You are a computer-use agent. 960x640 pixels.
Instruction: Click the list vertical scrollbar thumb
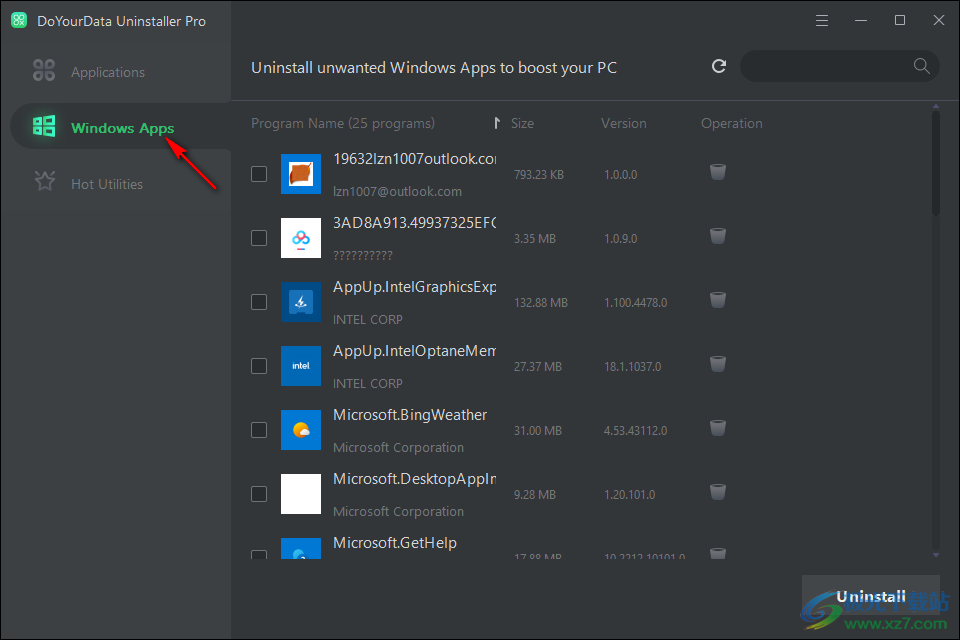click(936, 163)
